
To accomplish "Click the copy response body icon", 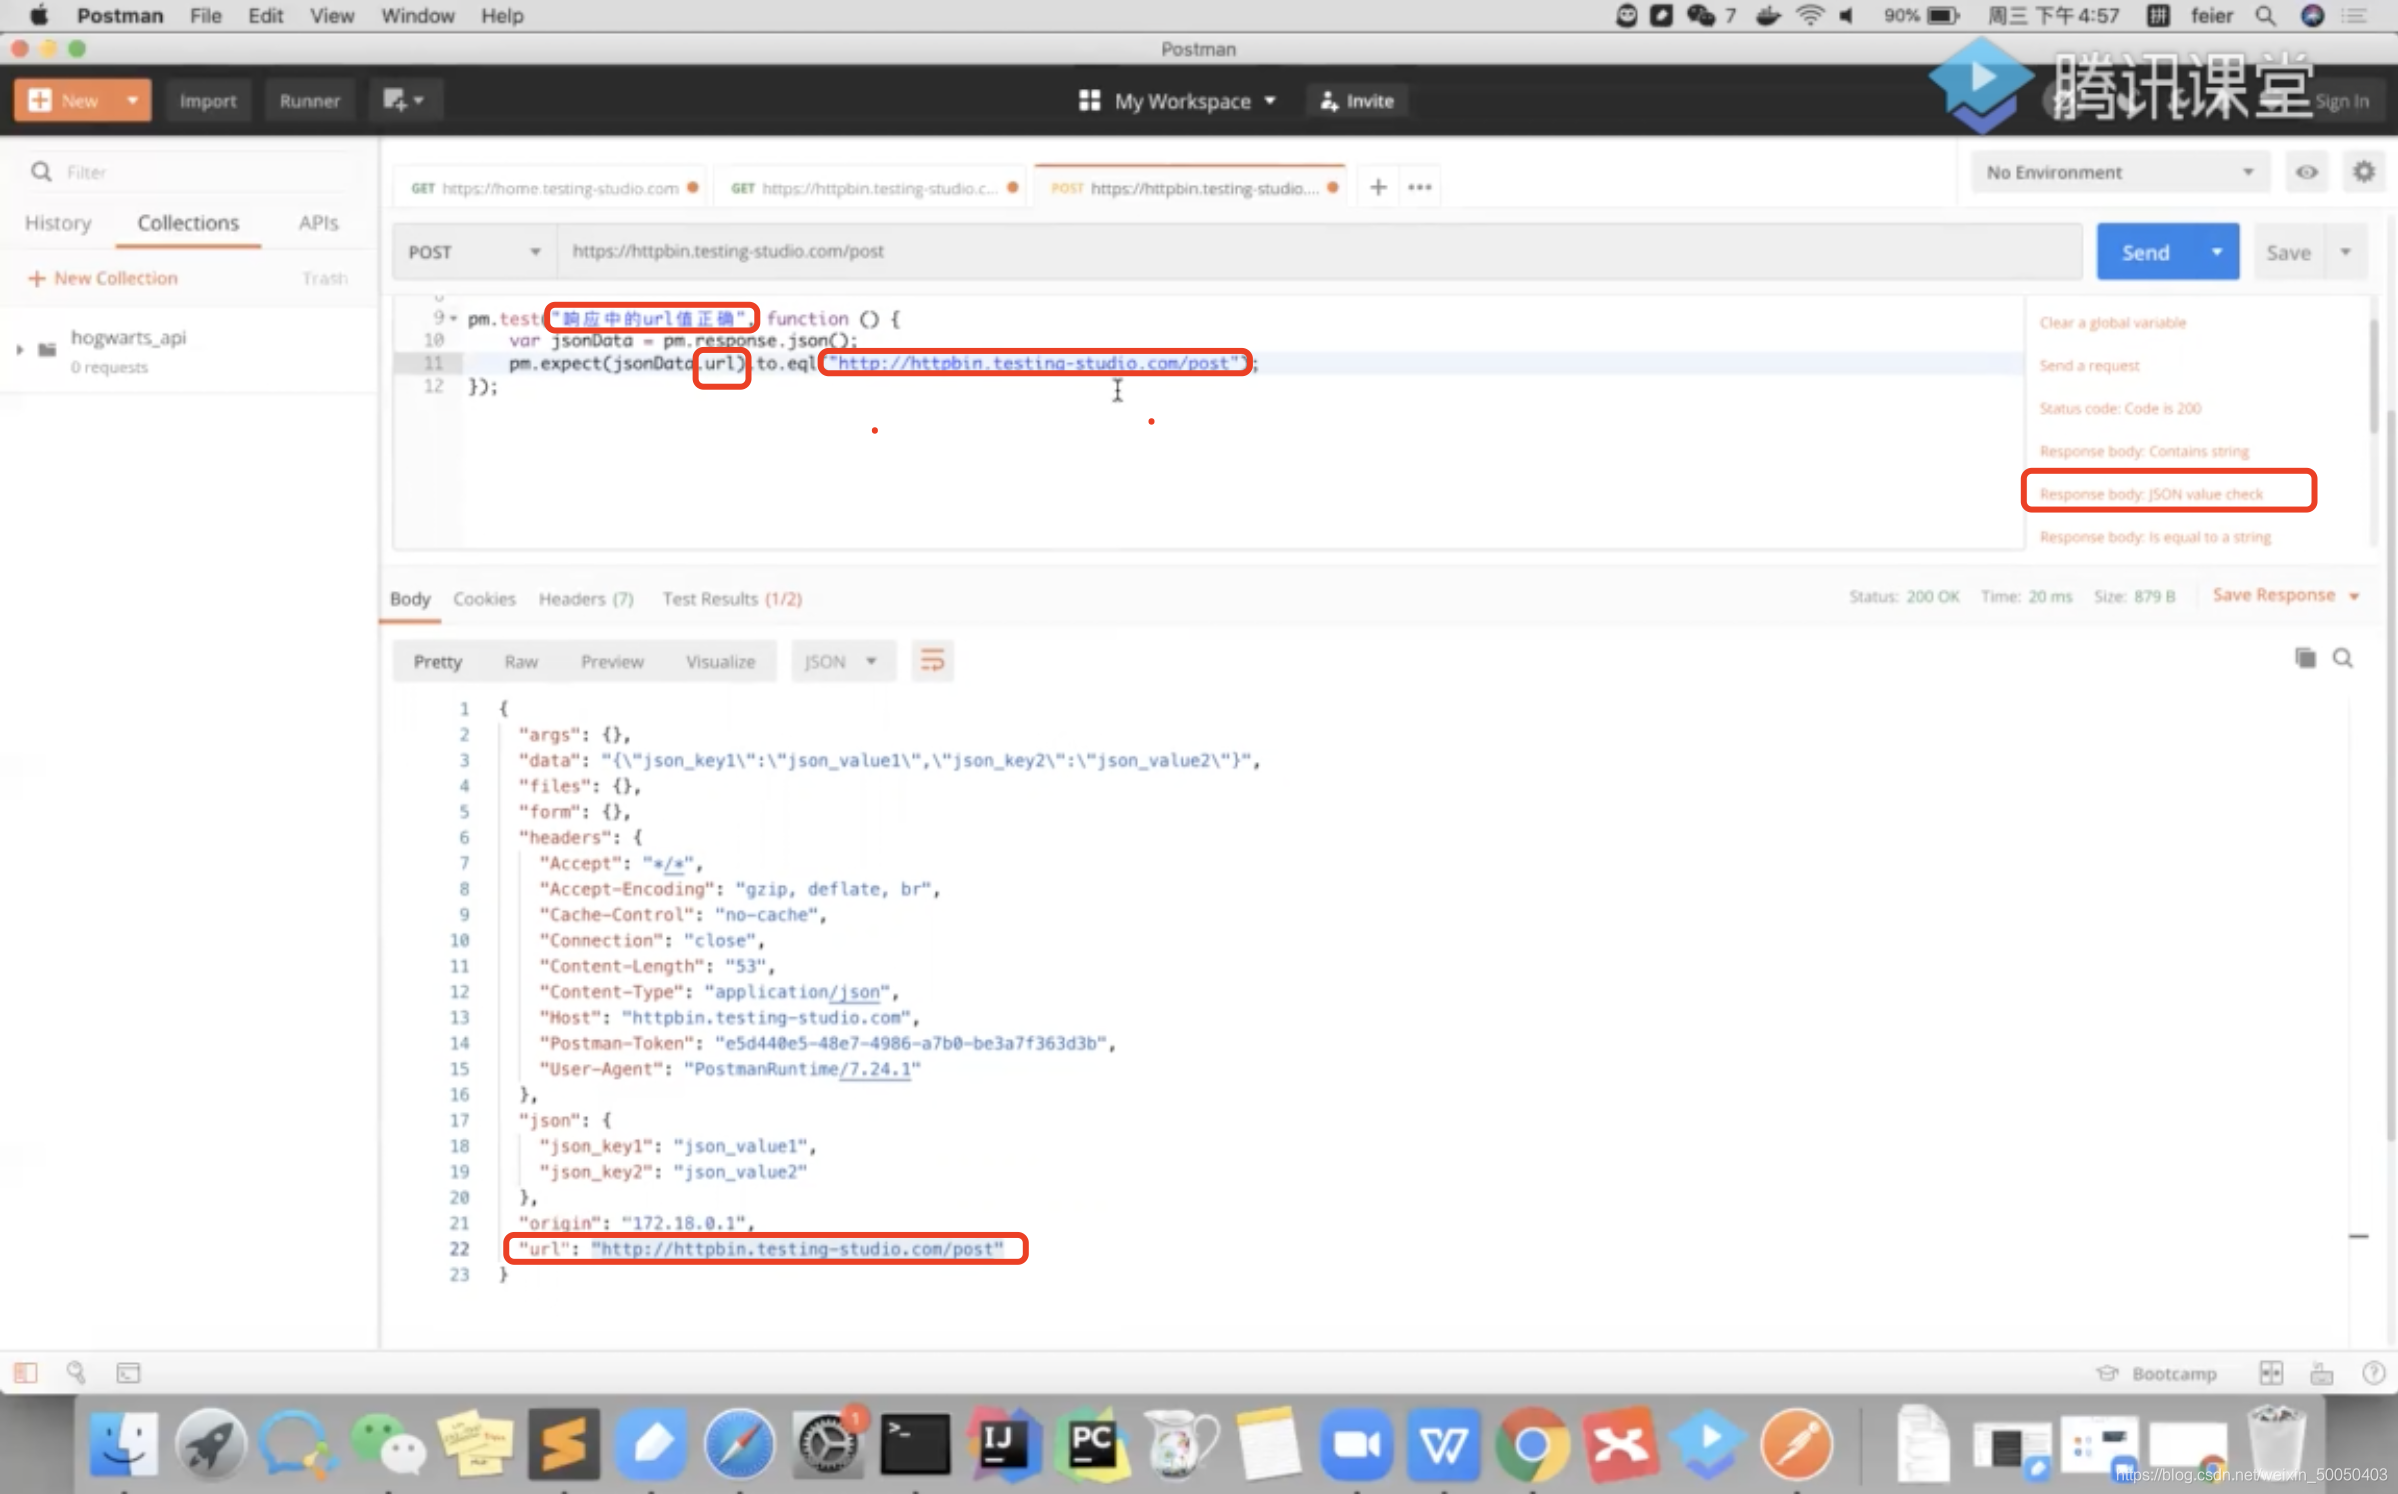I will tap(2305, 658).
